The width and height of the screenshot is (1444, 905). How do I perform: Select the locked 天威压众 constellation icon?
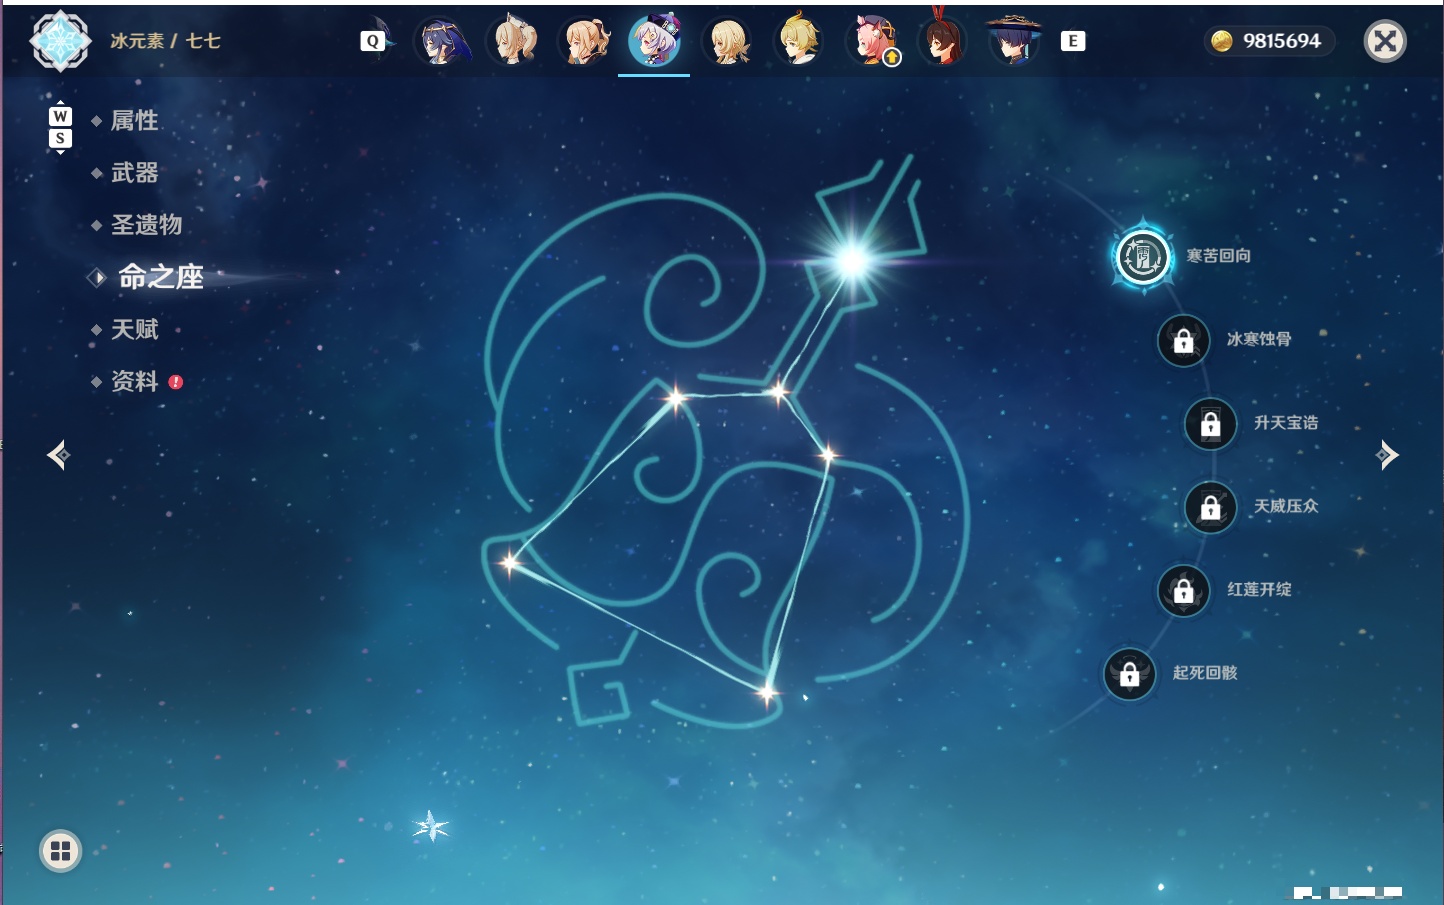coord(1210,507)
